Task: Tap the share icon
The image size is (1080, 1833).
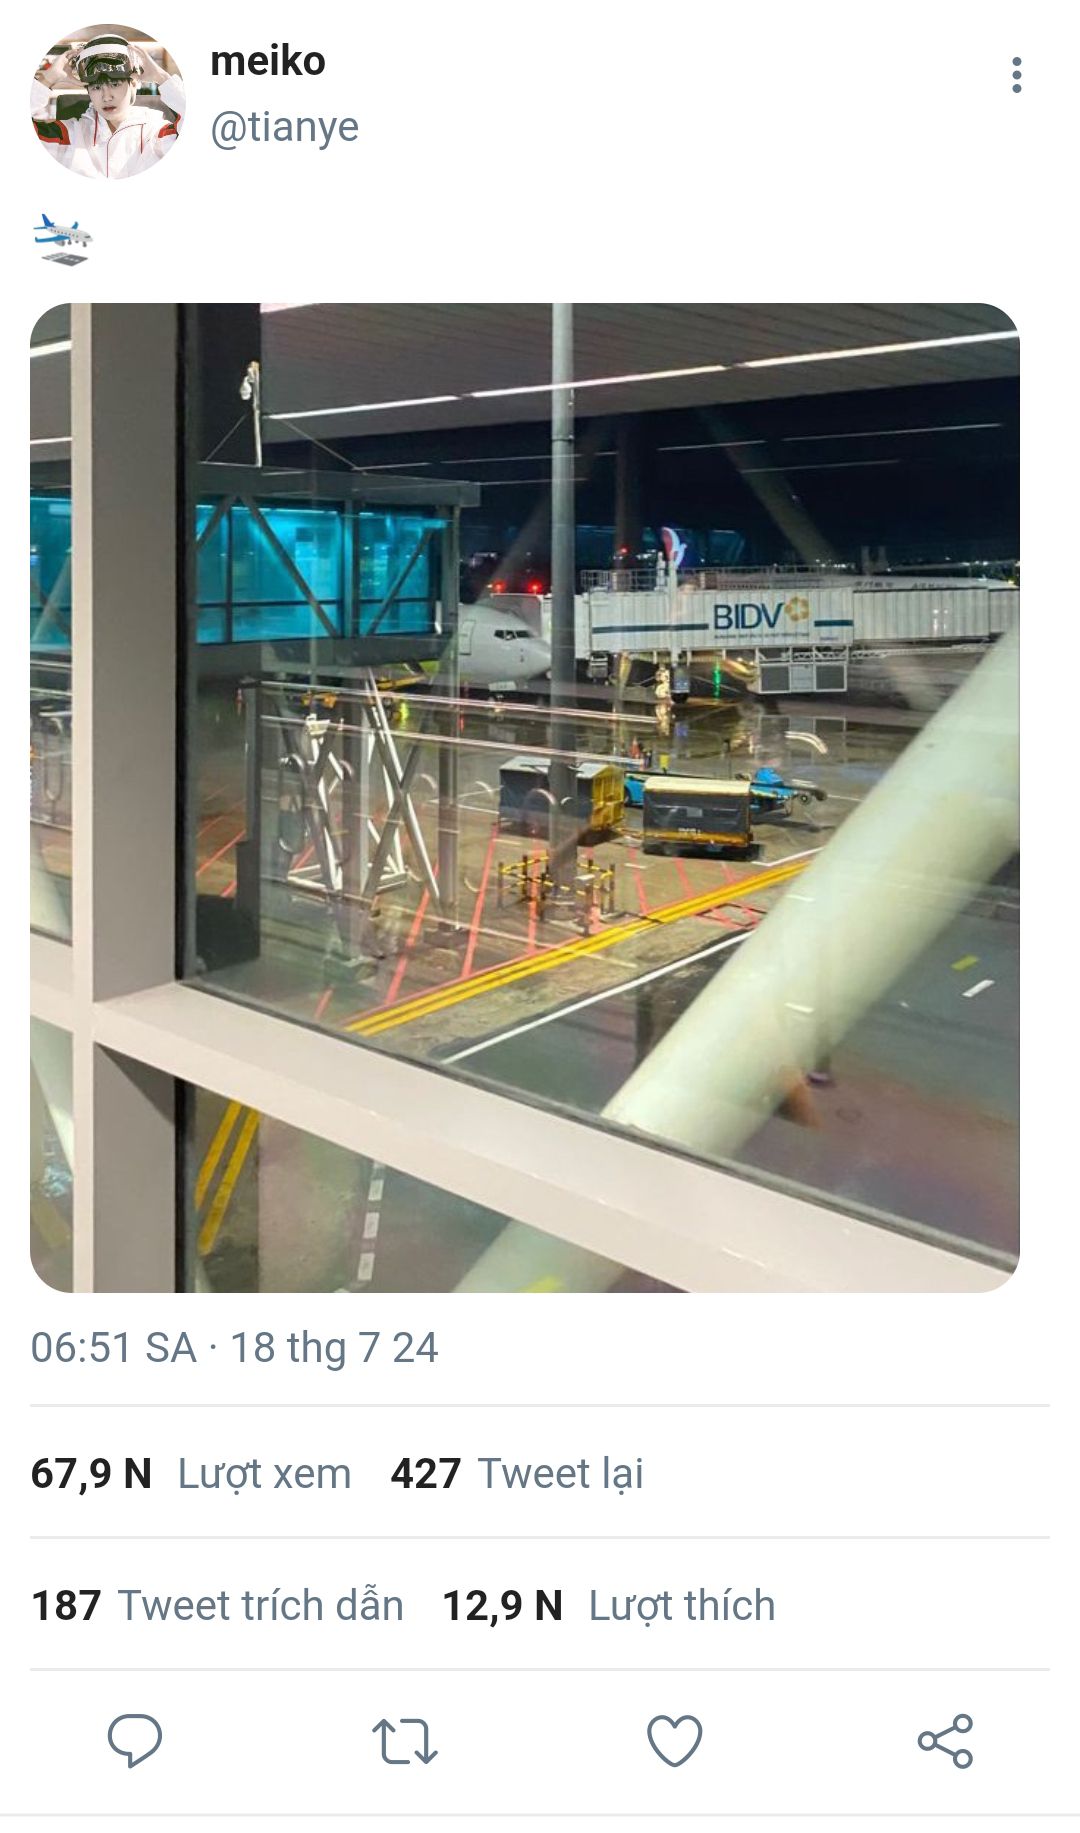Action: point(945,1741)
